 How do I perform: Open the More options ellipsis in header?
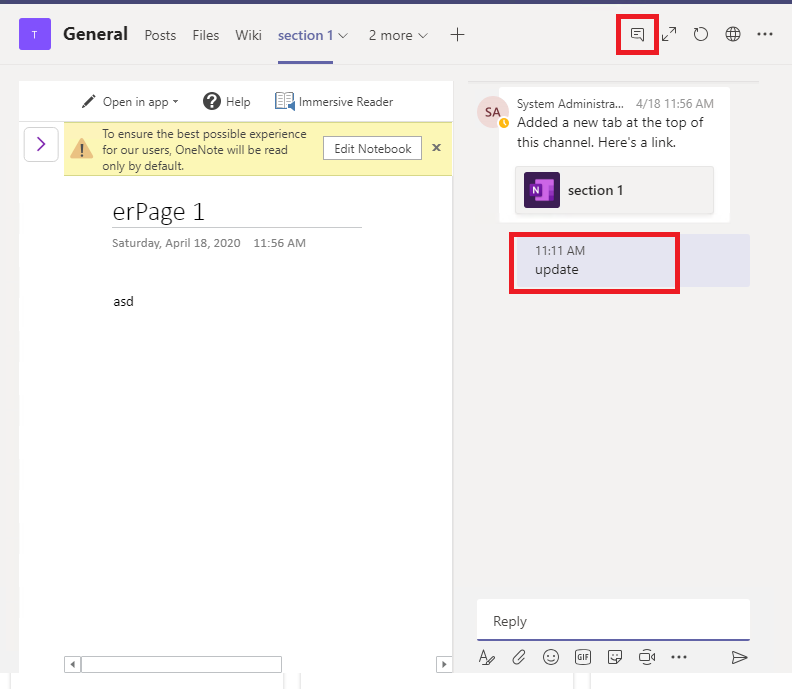pos(765,34)
